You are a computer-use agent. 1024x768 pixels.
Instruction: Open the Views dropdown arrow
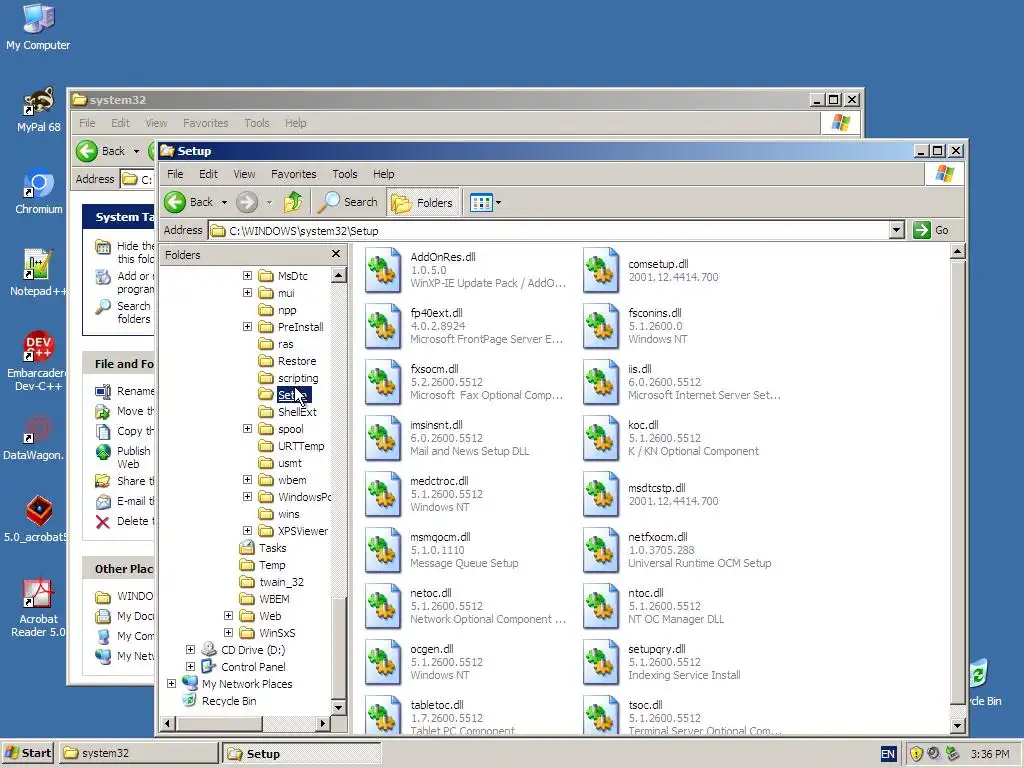498,202
